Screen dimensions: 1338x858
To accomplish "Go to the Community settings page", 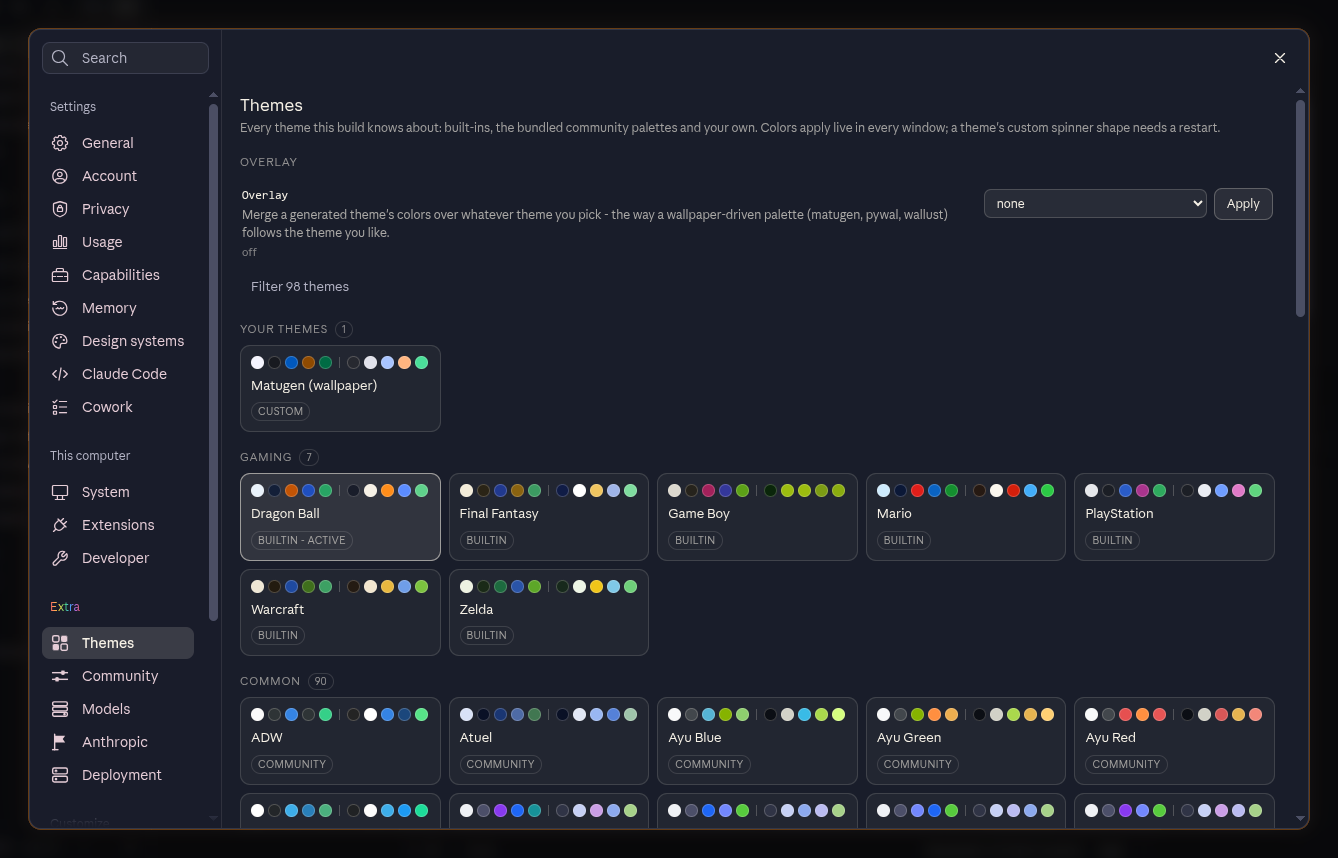I will pyautogui.click(x=118, y=676).
